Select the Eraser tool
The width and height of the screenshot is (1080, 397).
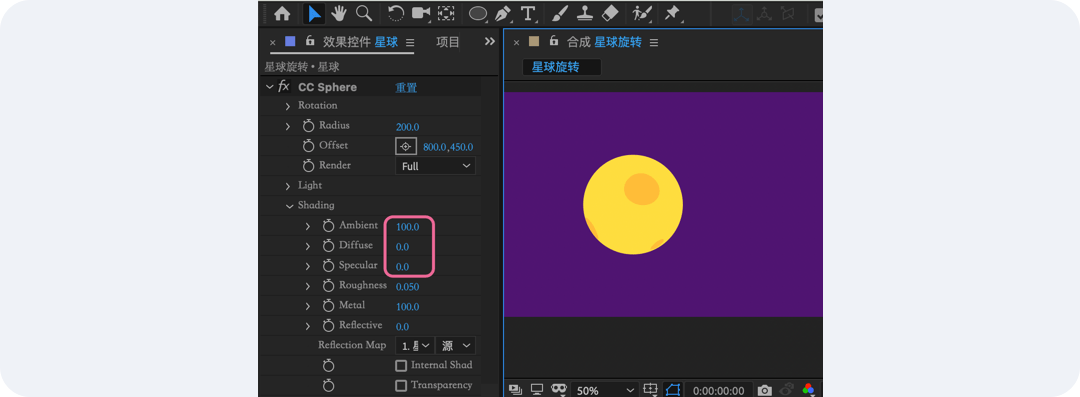(x=610, y=13)
